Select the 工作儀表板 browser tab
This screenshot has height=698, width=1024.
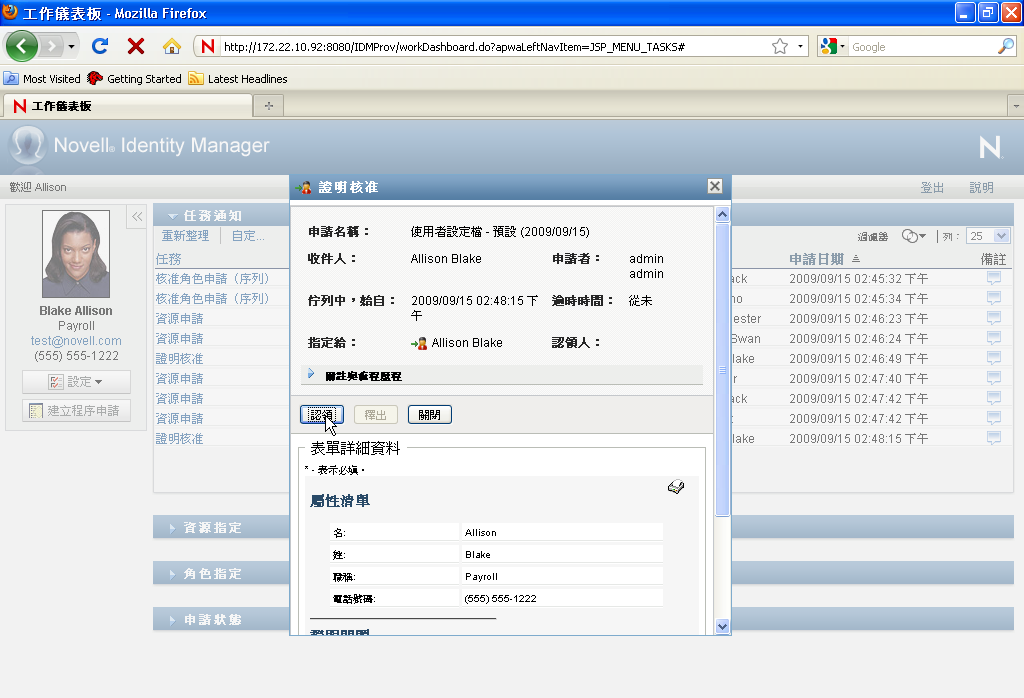tap(127, 106)
